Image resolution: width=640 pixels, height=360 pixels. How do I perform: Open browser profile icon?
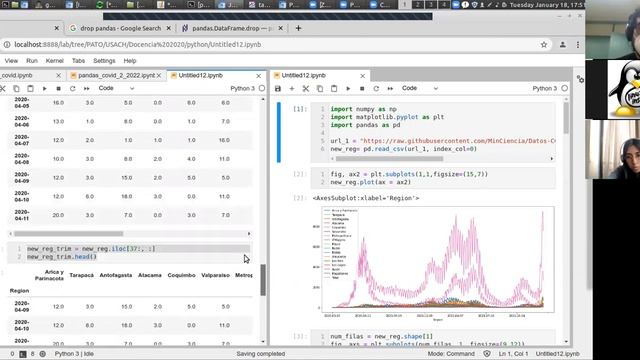coord(562,45)
